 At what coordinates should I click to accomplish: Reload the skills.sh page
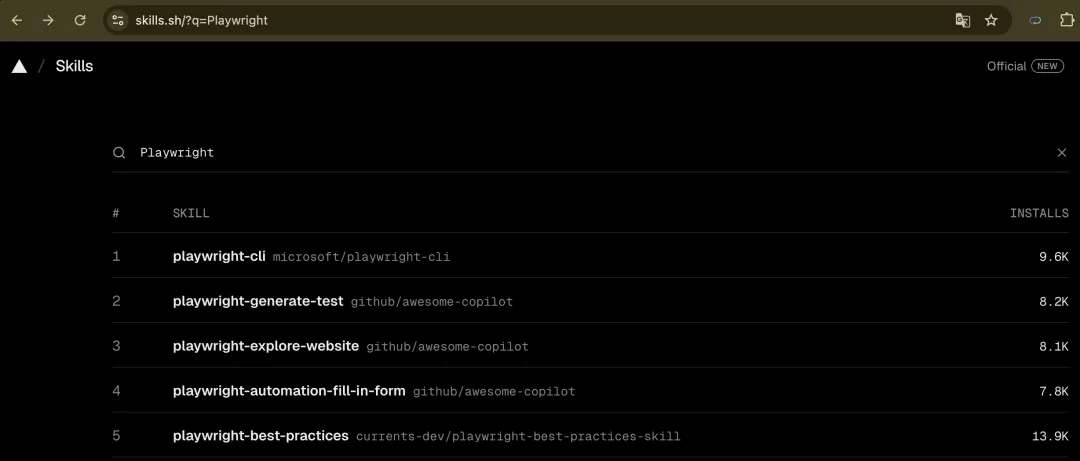(x=80, y=20)
